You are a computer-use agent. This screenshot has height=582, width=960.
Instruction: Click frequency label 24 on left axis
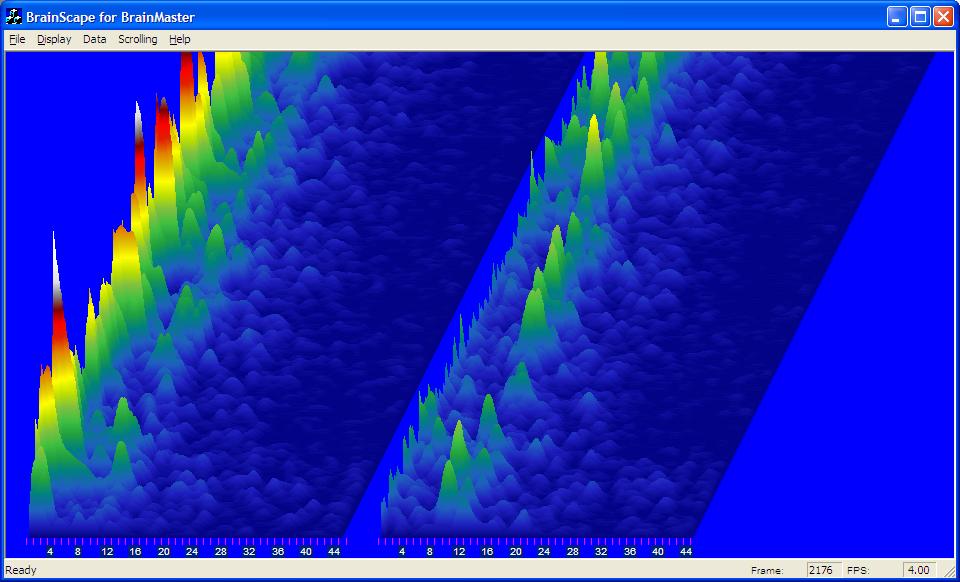point(192,551)
